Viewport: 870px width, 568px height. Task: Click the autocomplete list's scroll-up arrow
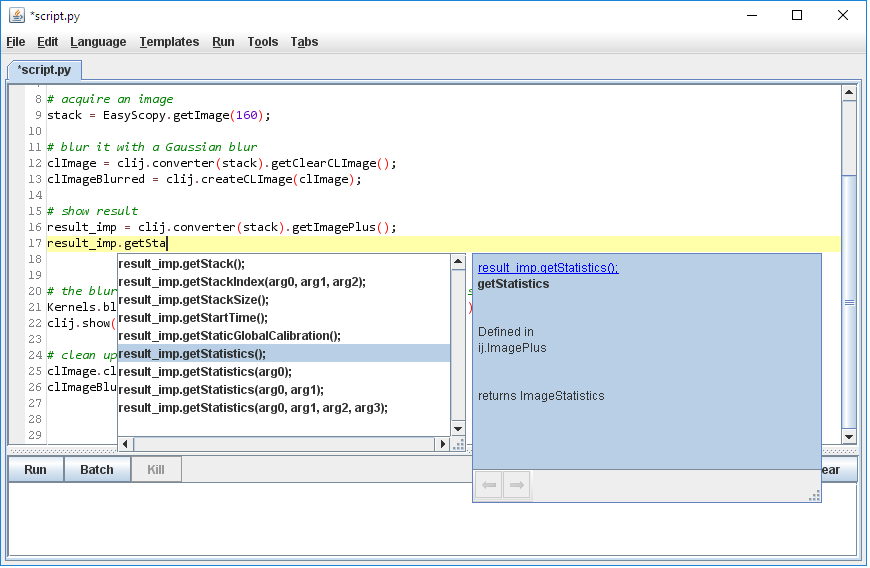[458, 263]
